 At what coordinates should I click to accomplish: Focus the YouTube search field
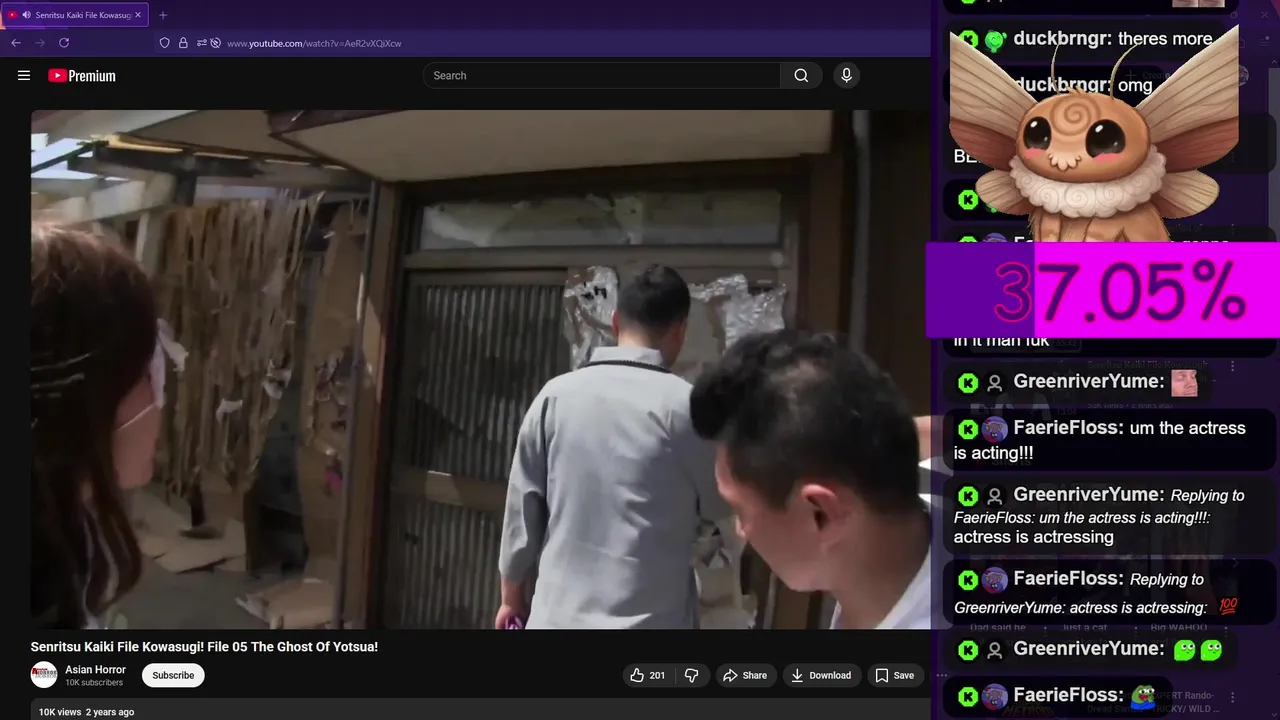coord(602,75)
